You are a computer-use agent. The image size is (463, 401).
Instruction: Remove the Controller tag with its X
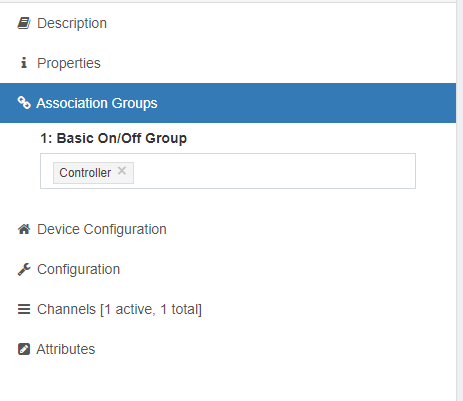122,171
